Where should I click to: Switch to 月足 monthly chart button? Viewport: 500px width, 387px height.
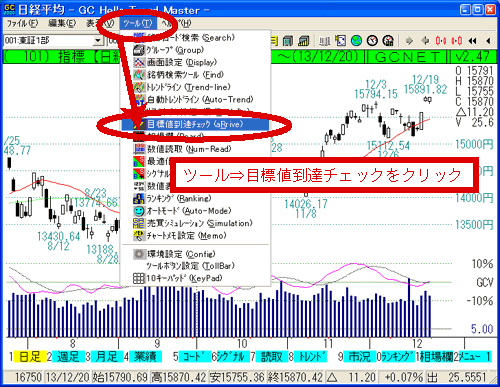[106, 357]
